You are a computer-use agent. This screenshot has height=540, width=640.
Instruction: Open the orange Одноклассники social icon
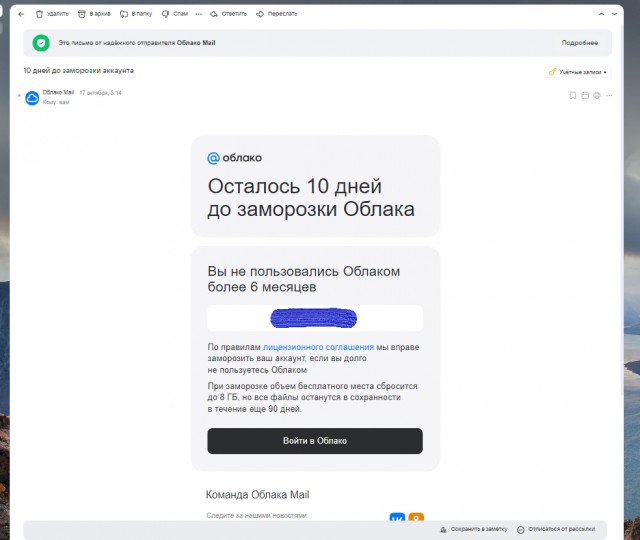click(416, 518)
